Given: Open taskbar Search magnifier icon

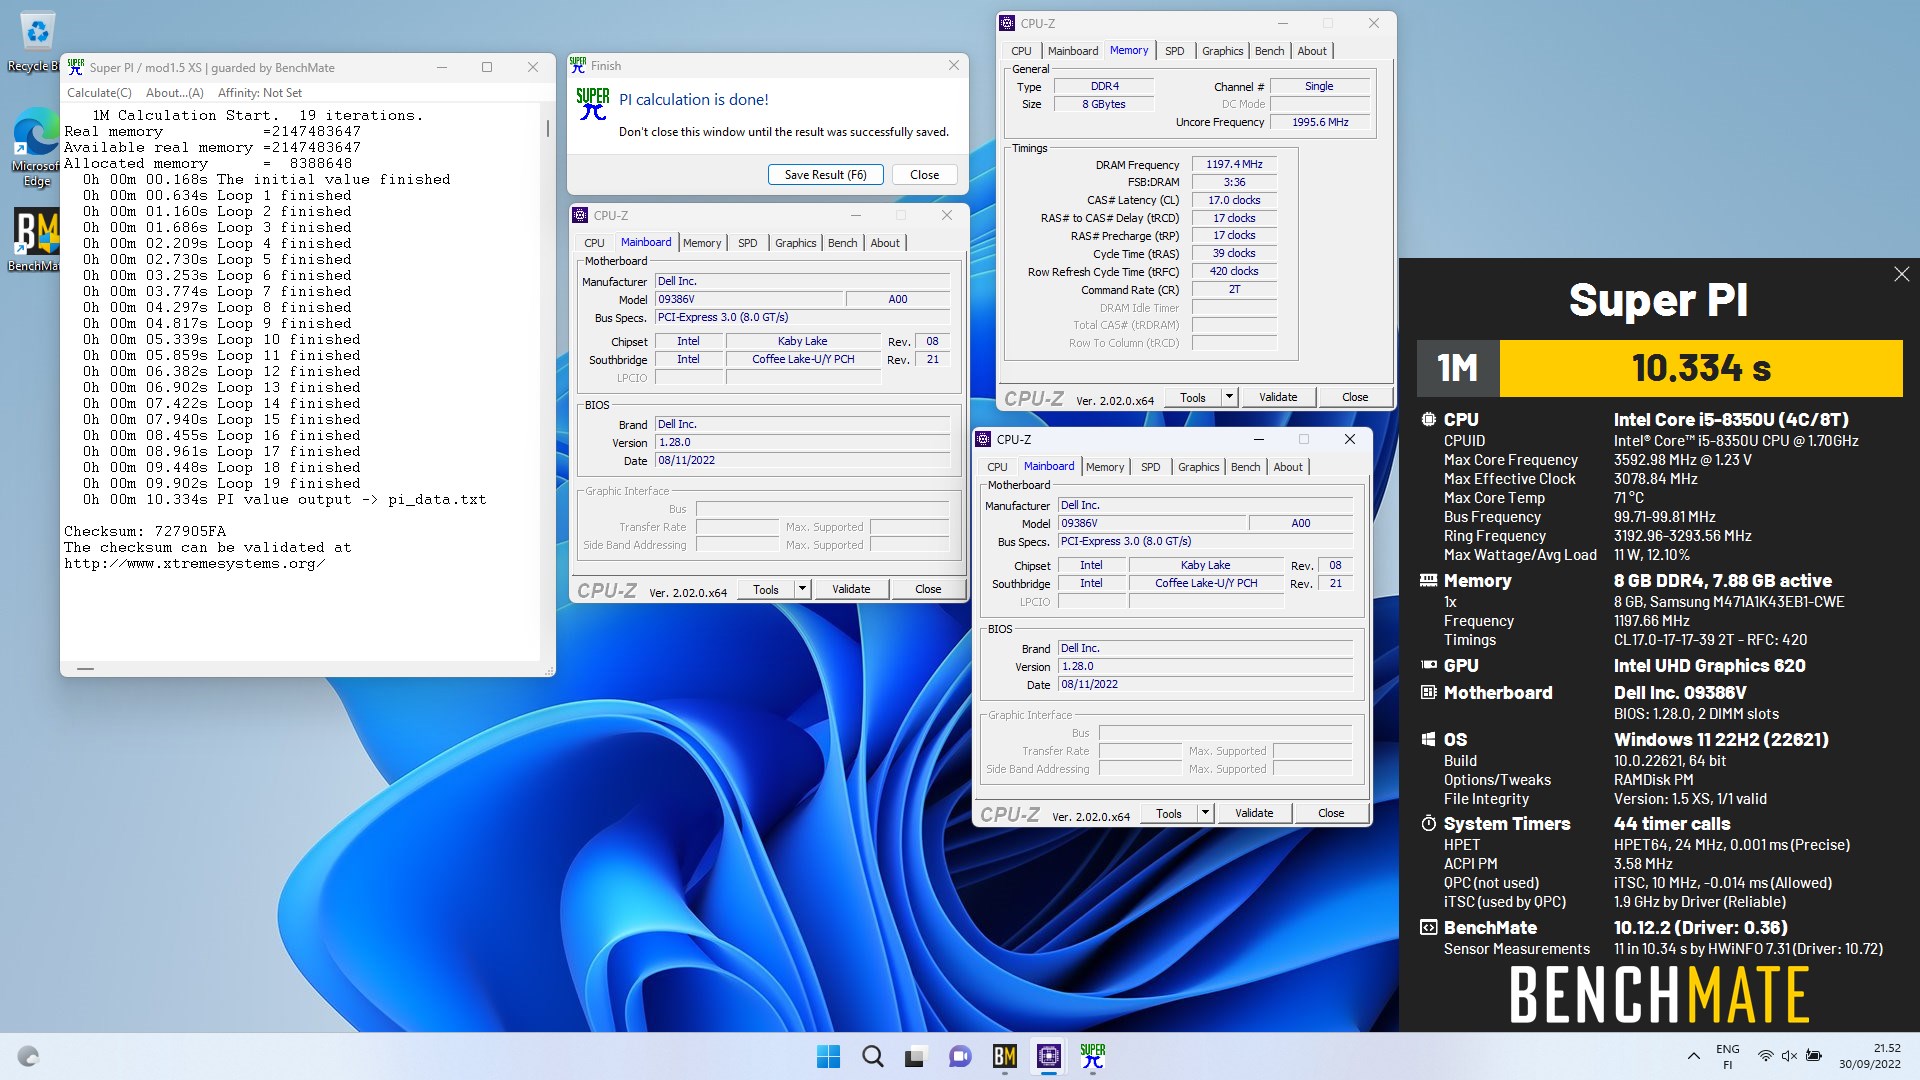Looking at the screenshot, I should (x=873, y=1056).
